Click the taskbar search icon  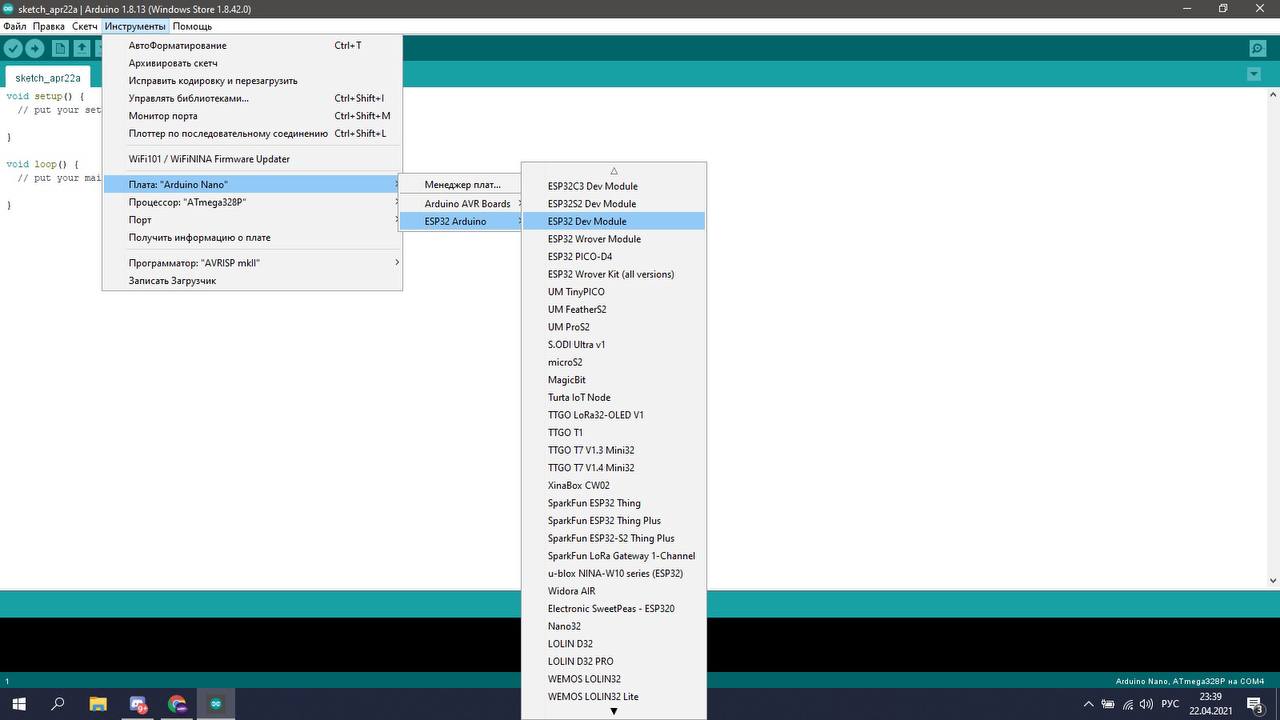58,704
